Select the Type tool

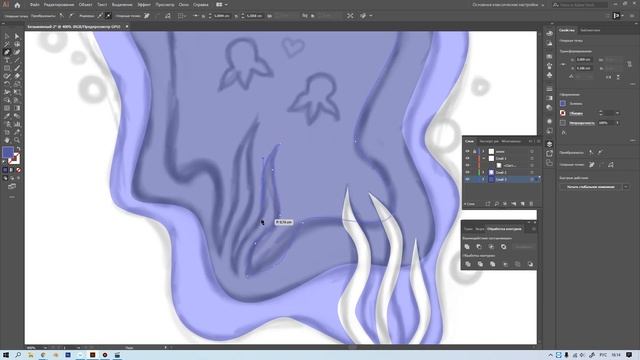click(7, 60)
